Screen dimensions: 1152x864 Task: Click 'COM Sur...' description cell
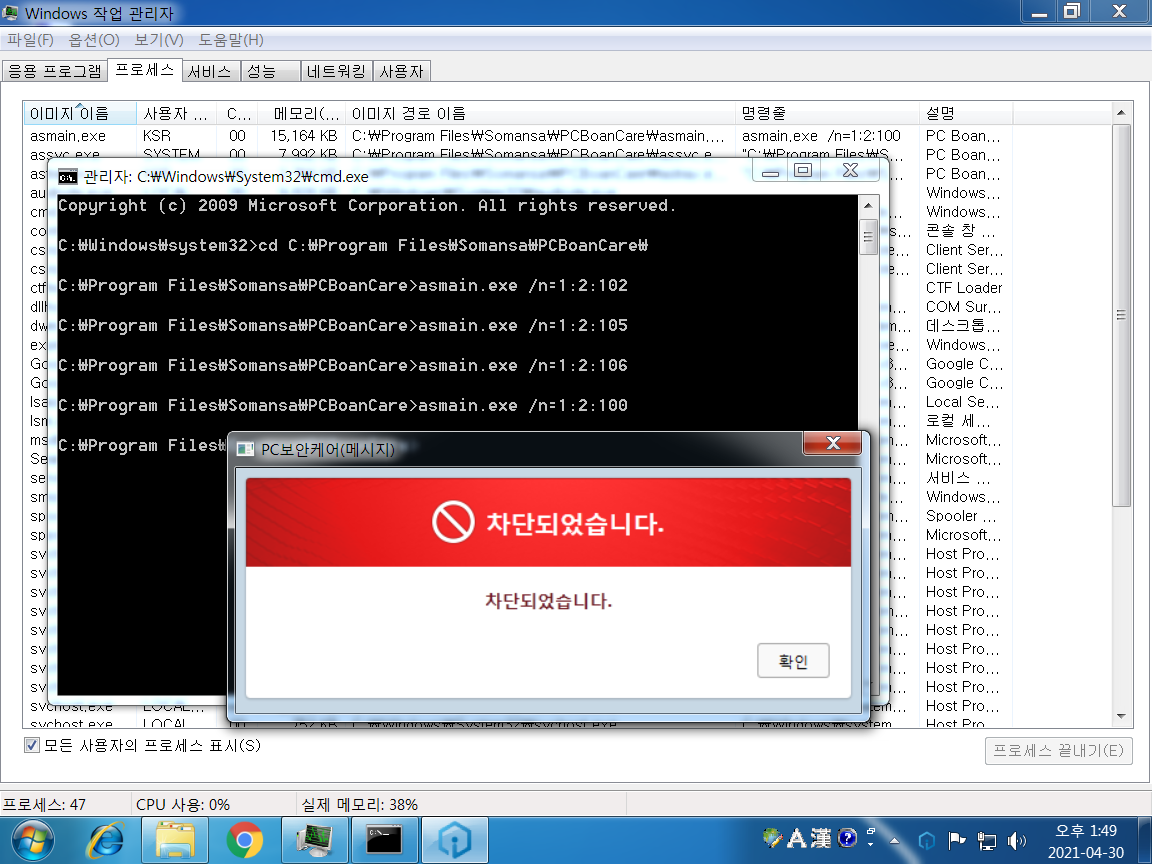963,307
